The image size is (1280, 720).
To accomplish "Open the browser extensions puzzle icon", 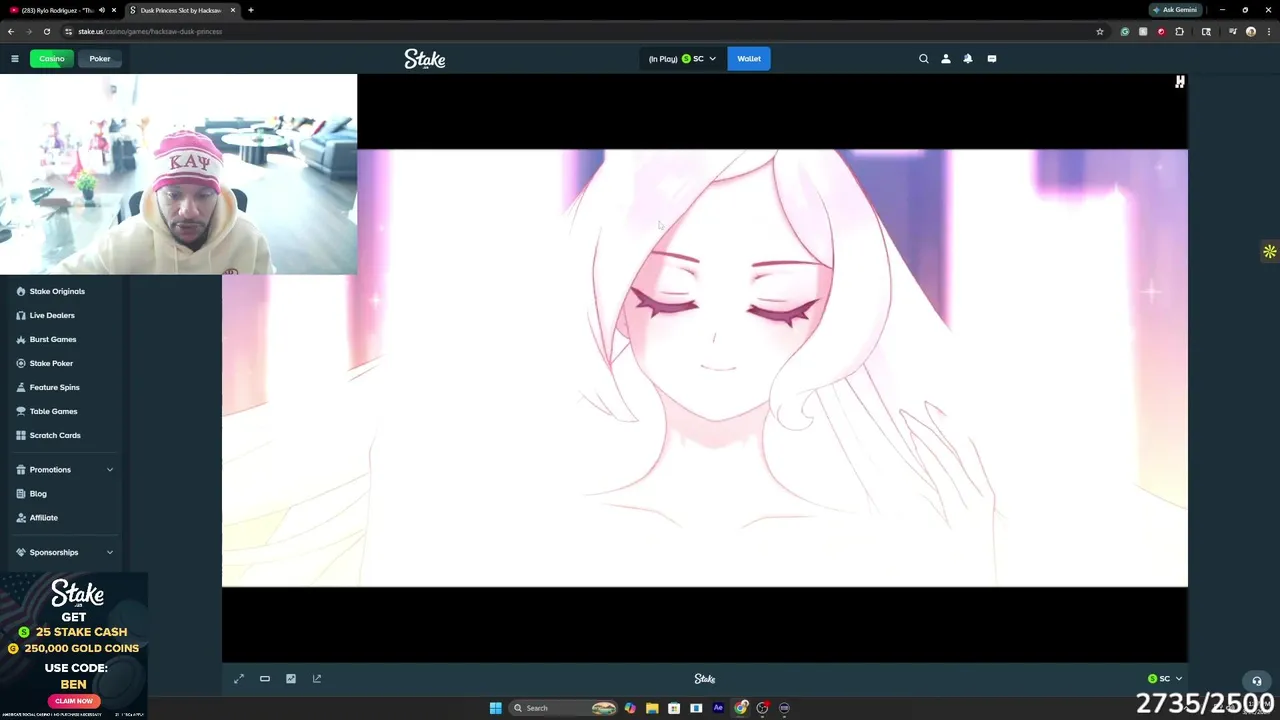I will pos(1179,31).
